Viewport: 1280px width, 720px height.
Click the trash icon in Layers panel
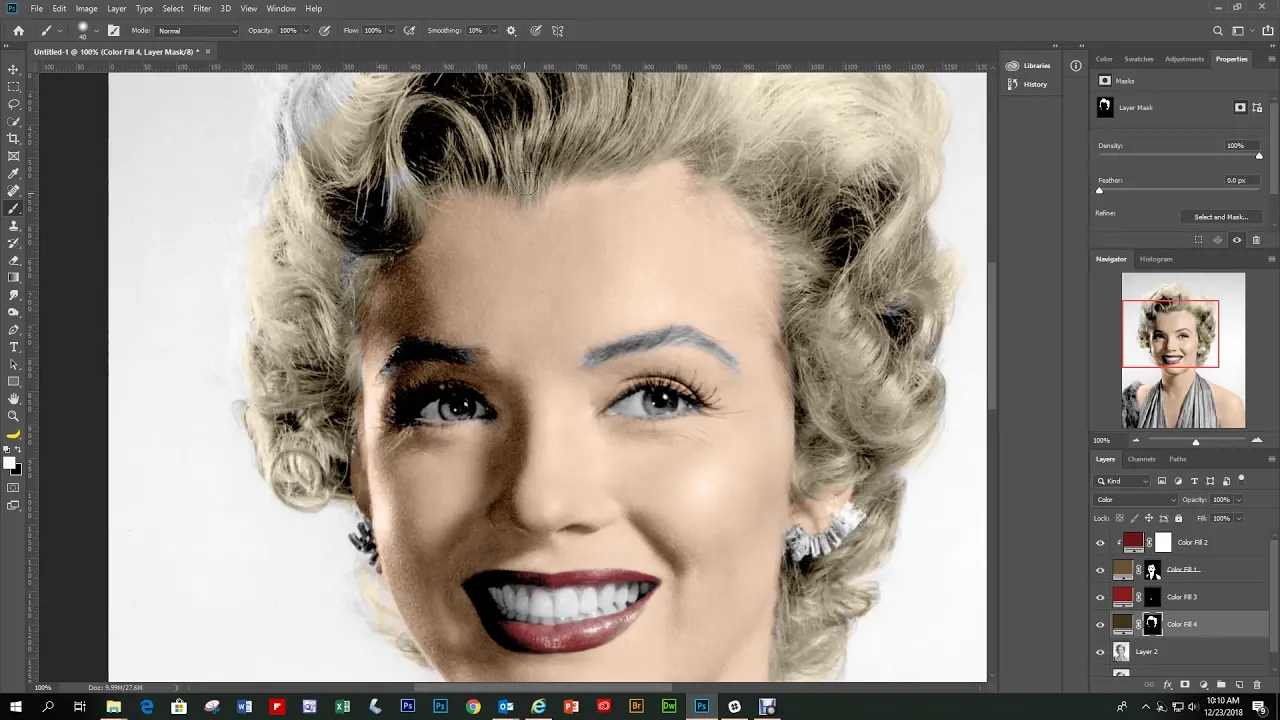pos(1257,685)
